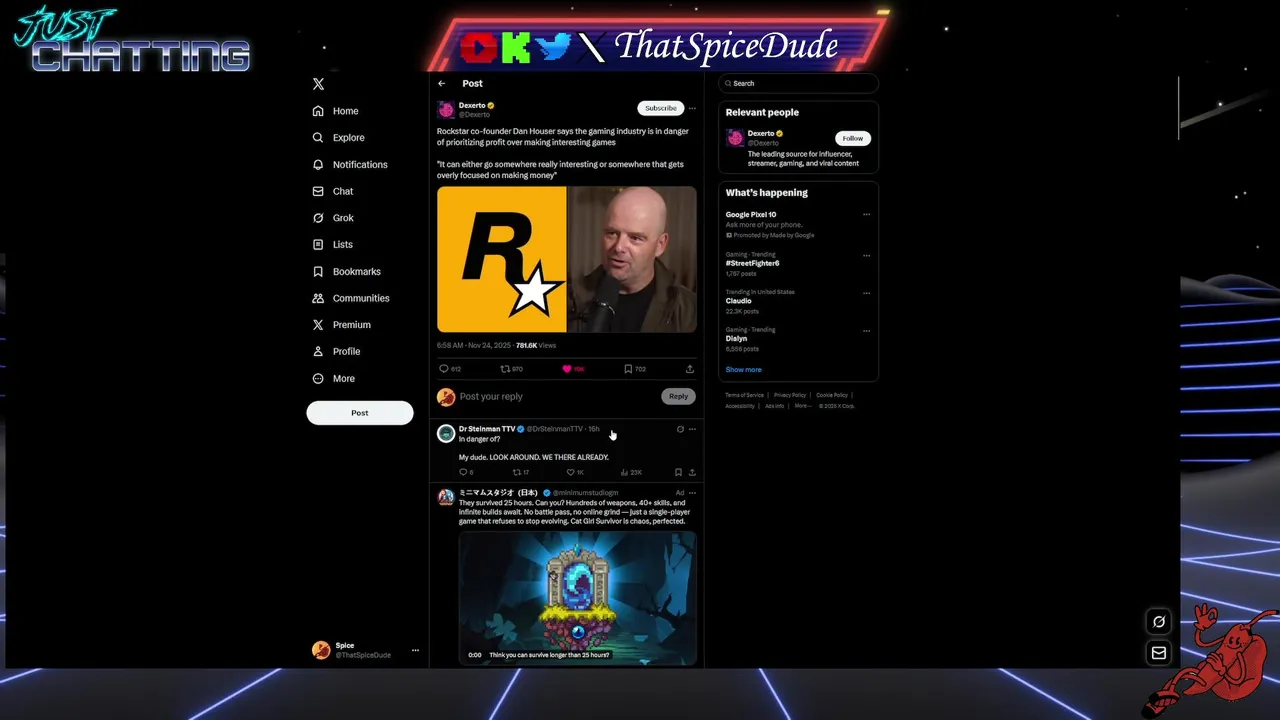Open options for the Google Pixel 10 trend
The height and width of the screenshot is (720, 1280).
coord(866,214)
